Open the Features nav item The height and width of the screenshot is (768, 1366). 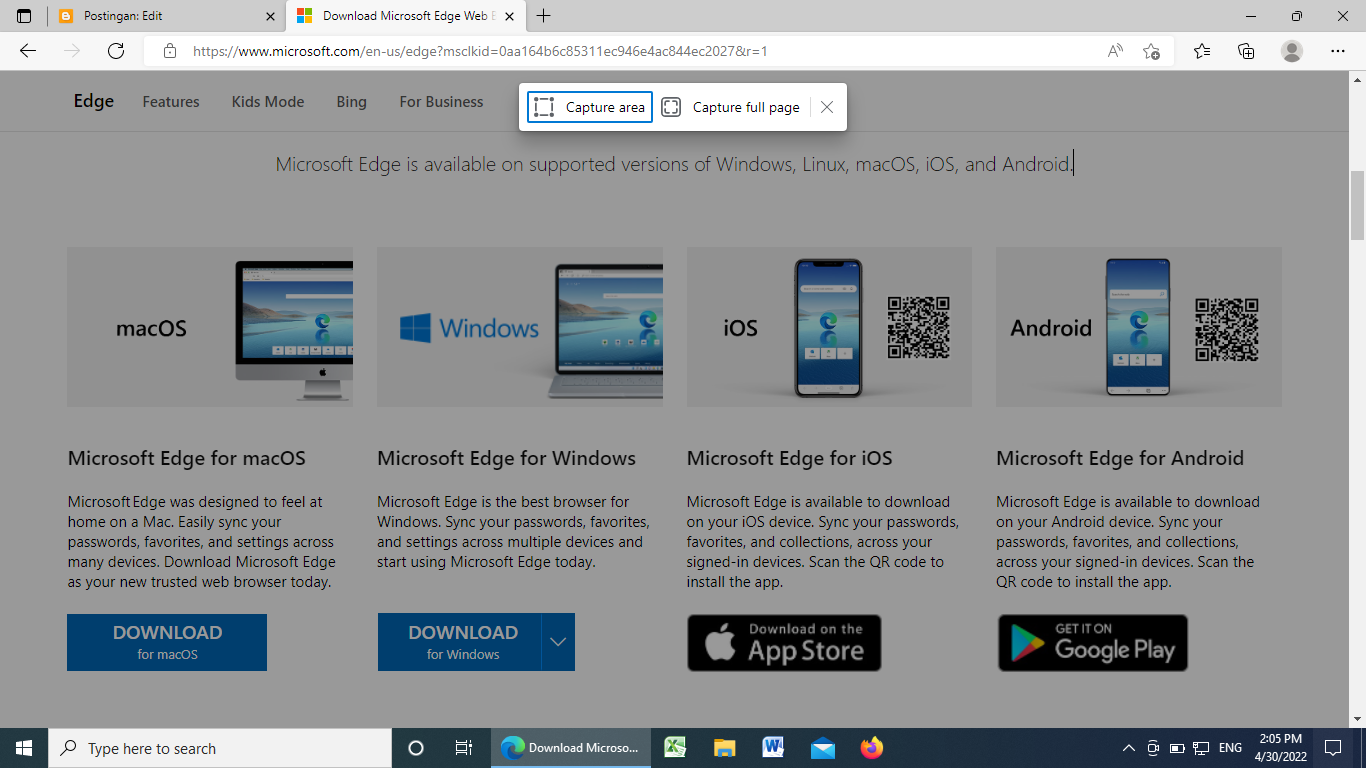pyautogui.click(x=171, y=102)
